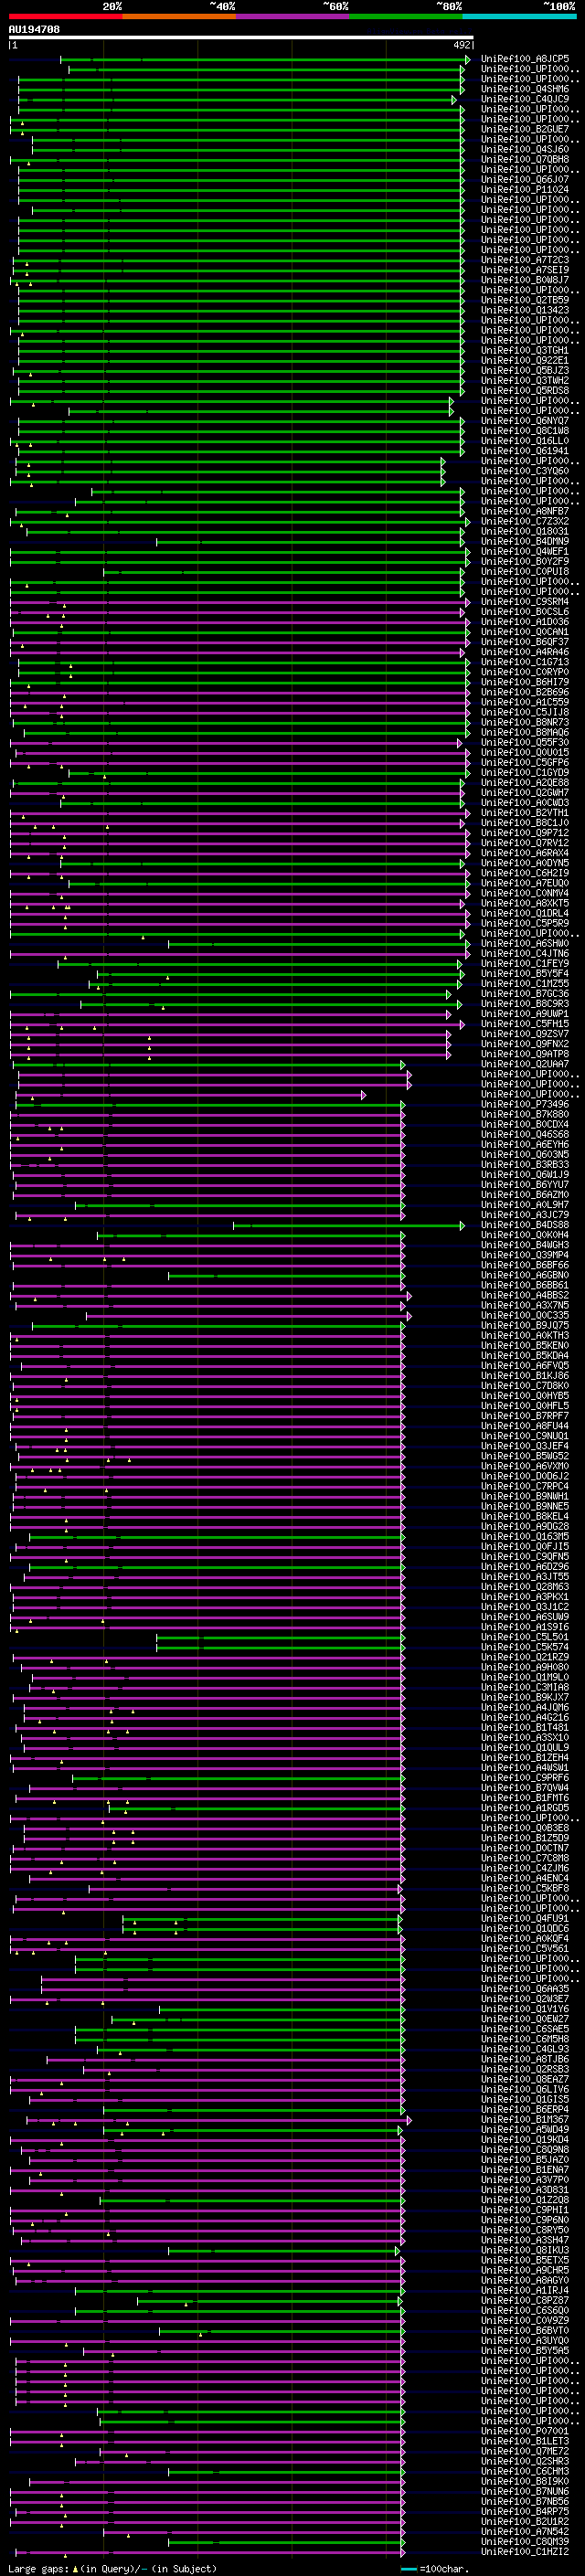The image size is (585, 2576).
Task: Click hit label UniRef100_A7N542
Action: [x=525, y=2531]
